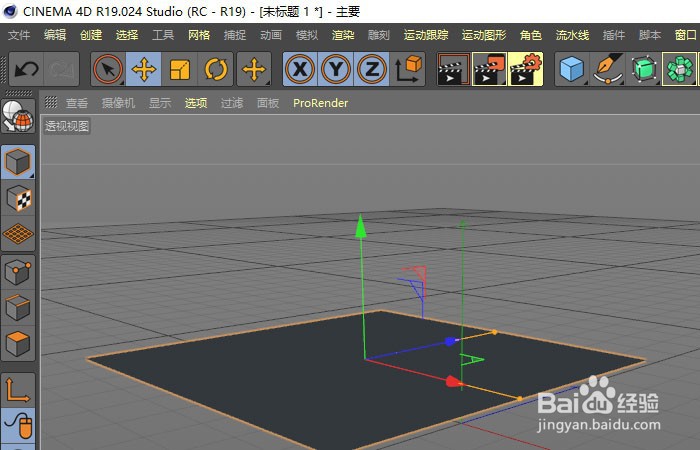Open the viewport 查看 menu
The height and width of the screenshot is (450, 700).
click(77, 103)
